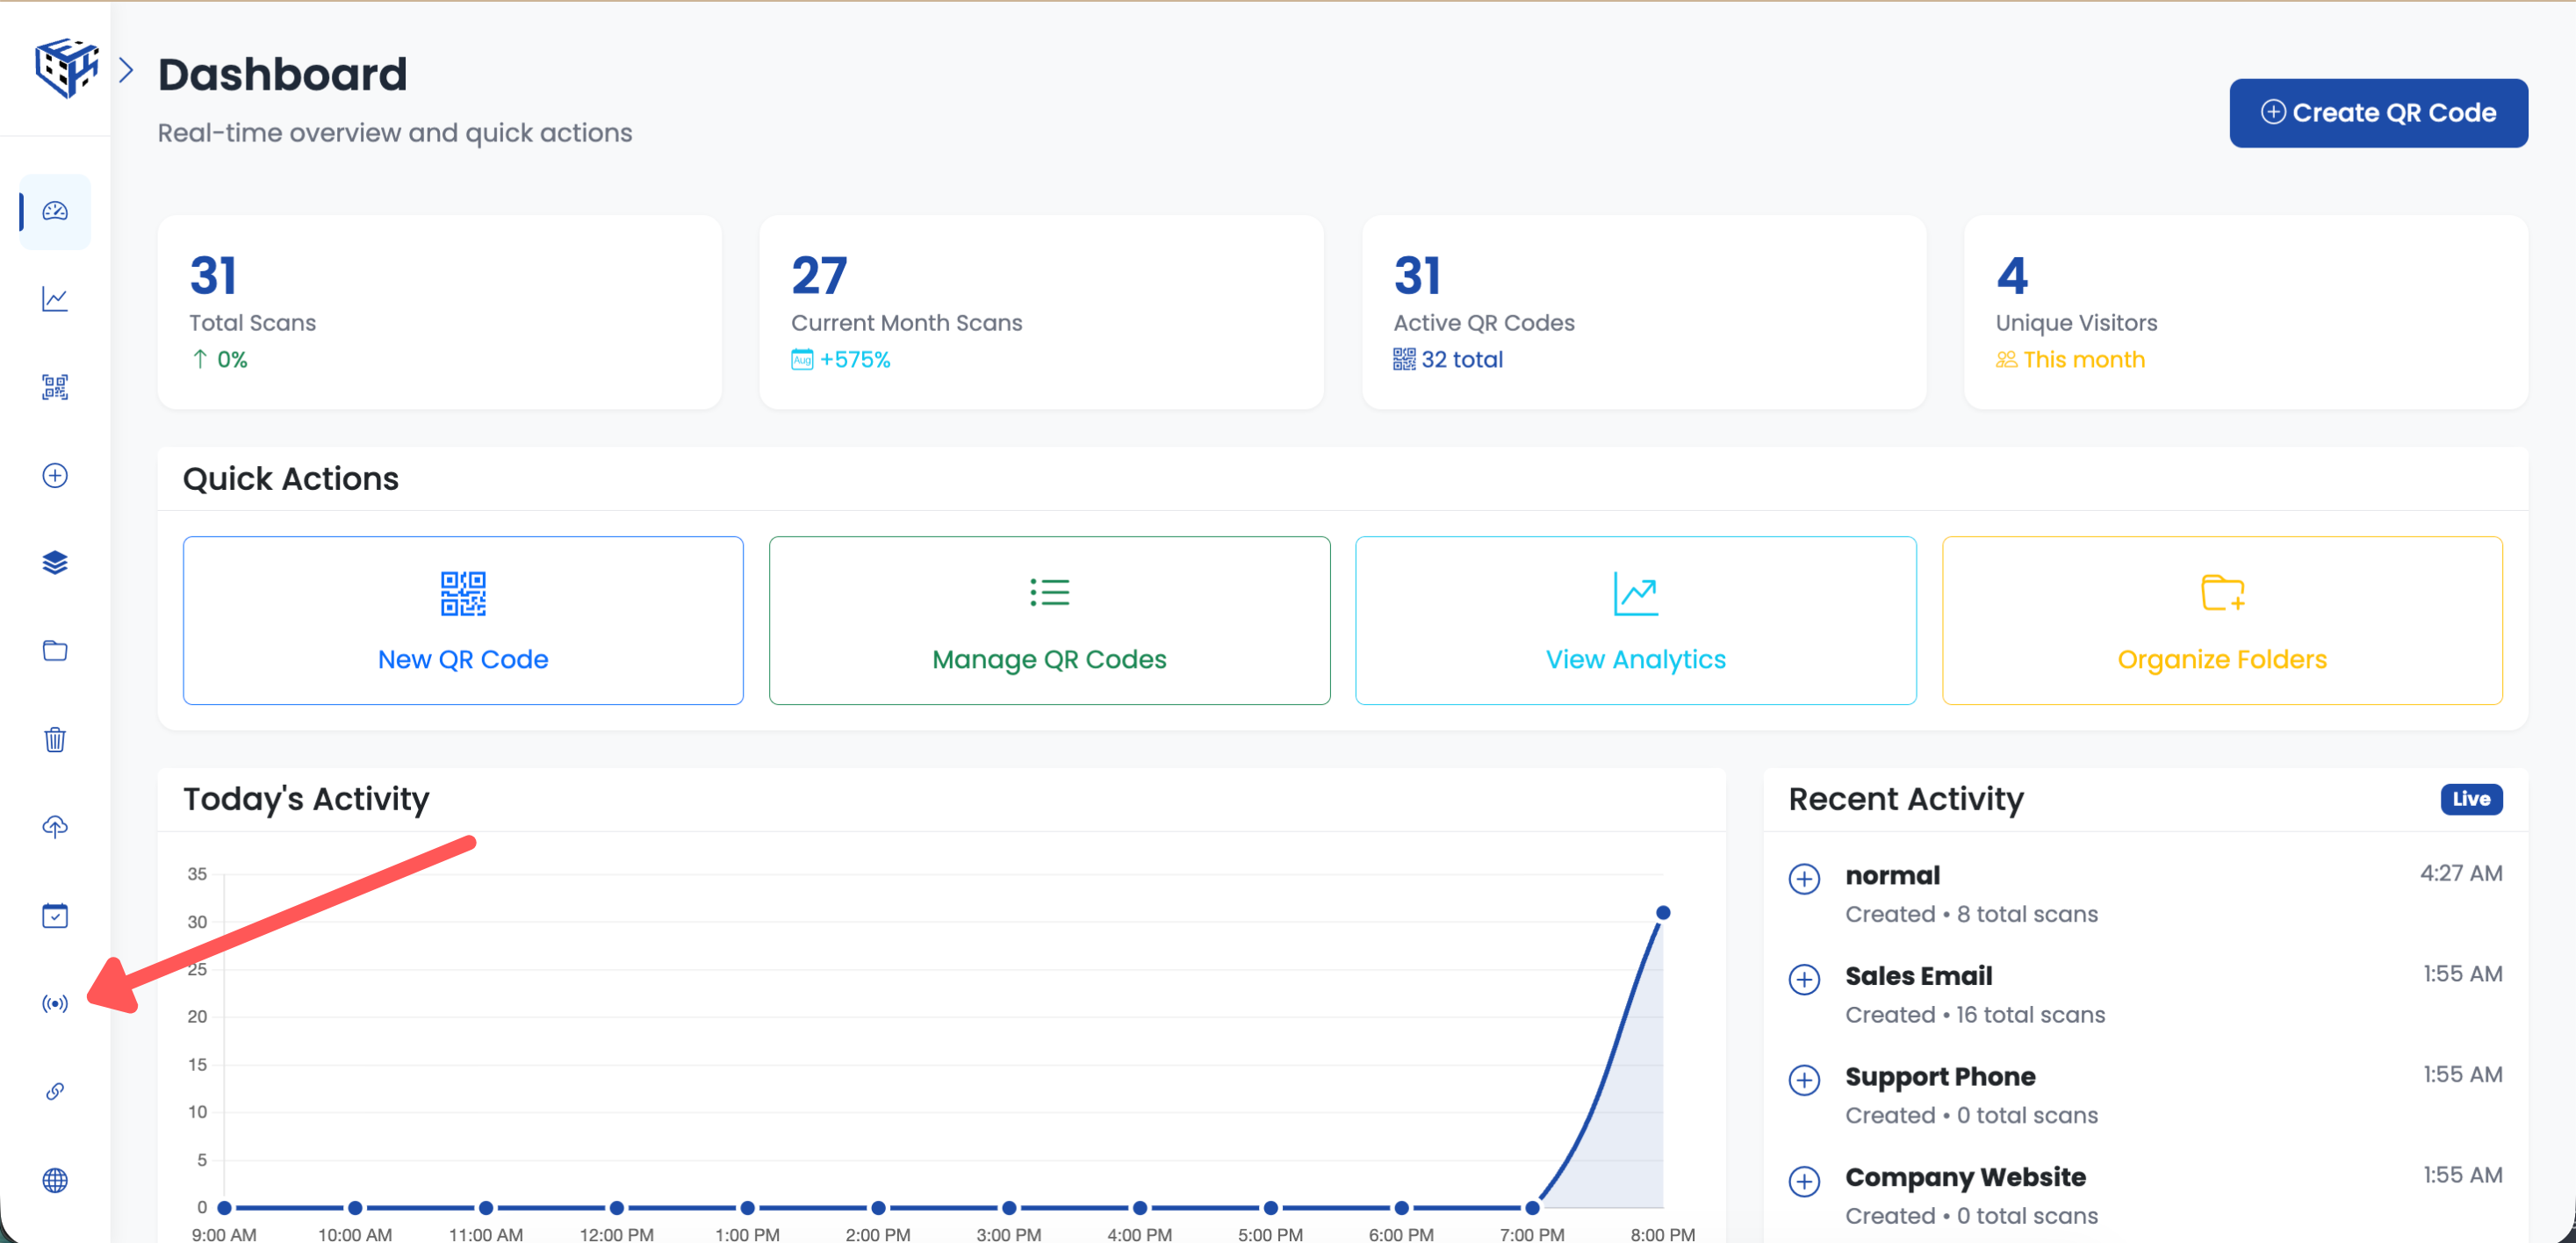Open the analytics line-chart sidebar icon
The height and width of the screenshot is (1243, 2576).
click(x=55, y=299)
